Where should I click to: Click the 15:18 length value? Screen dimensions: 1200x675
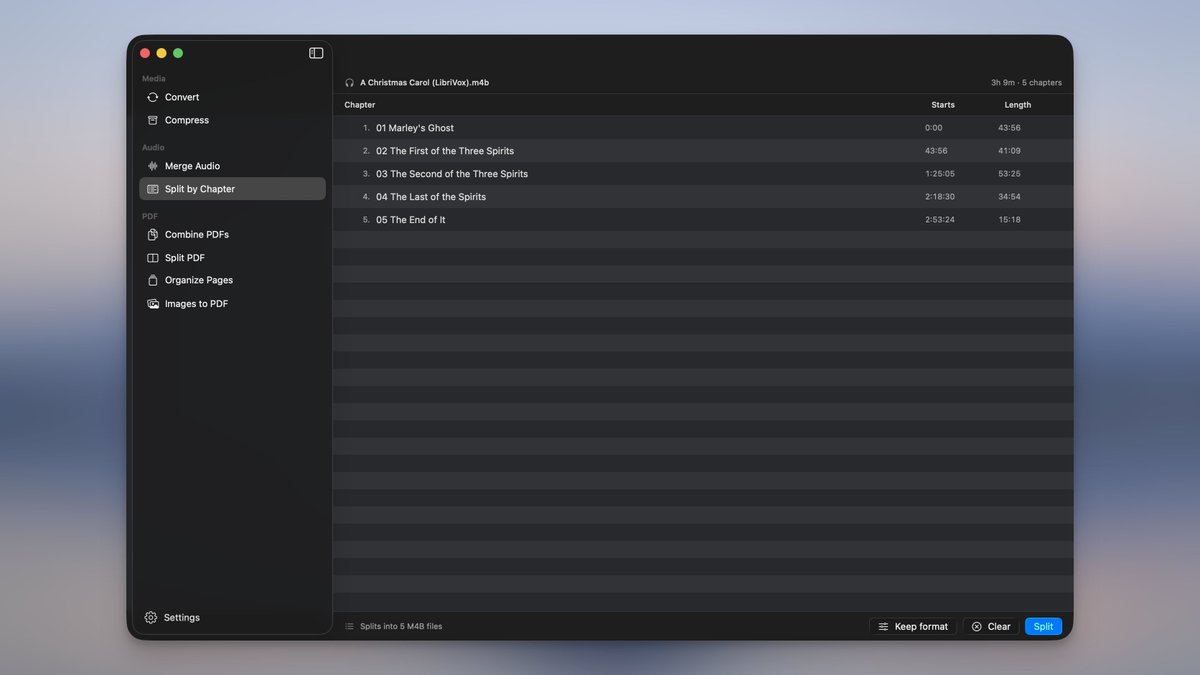(1009, 220)
